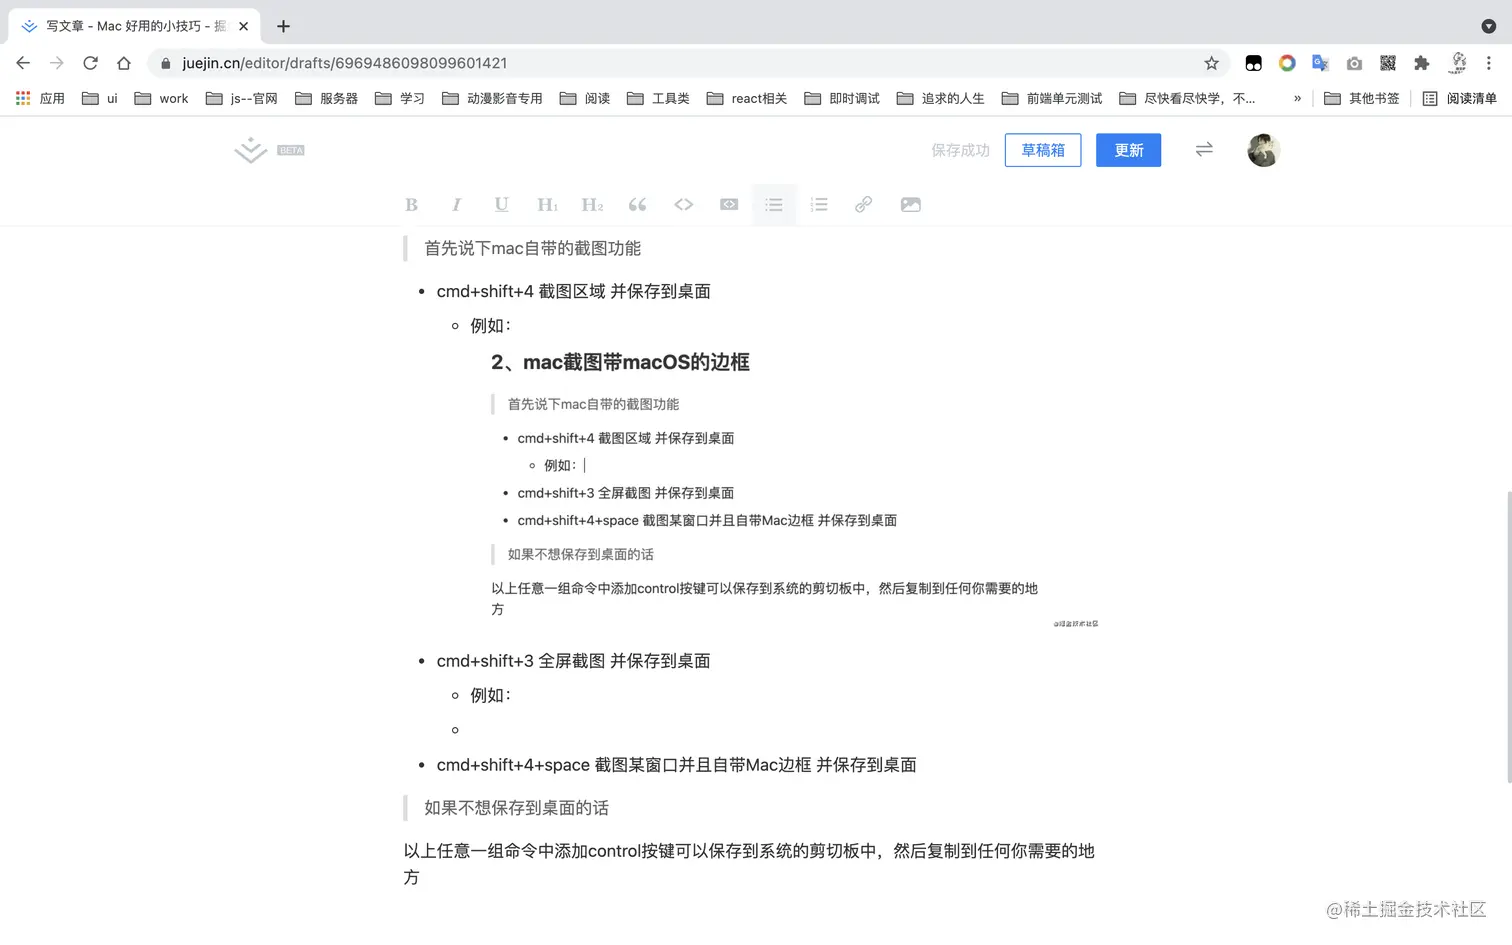This screenshot has width=1512, height=945.
Task: Insert an H1 heading
Action: pos(547,205)
